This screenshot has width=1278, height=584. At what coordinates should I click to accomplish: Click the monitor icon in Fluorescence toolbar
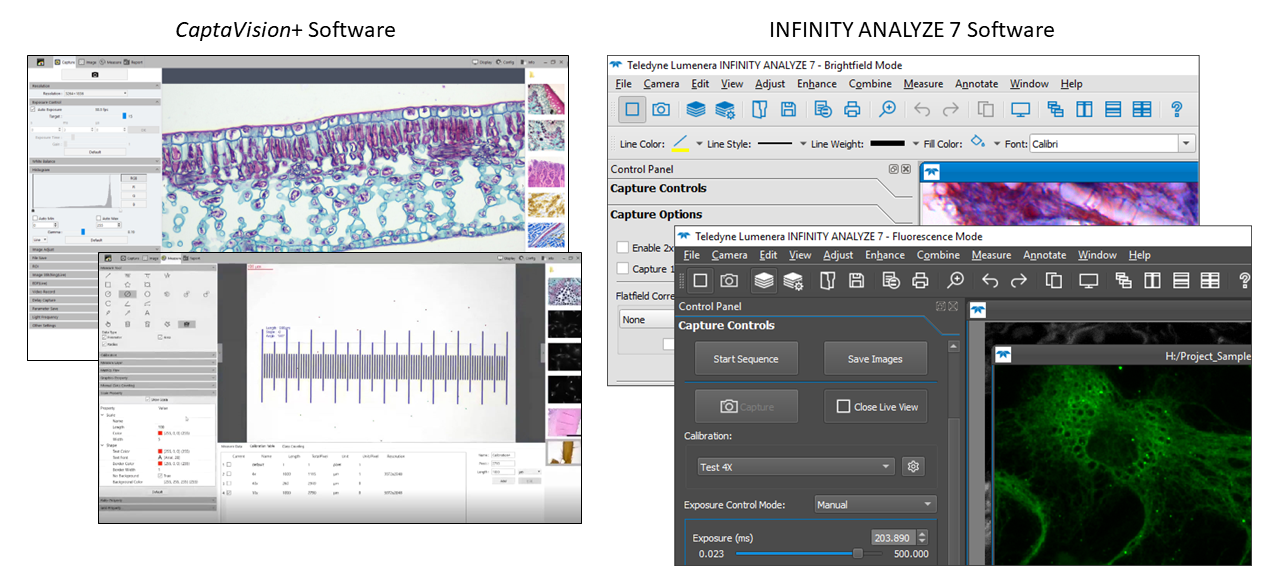(x=1088, y=281)
